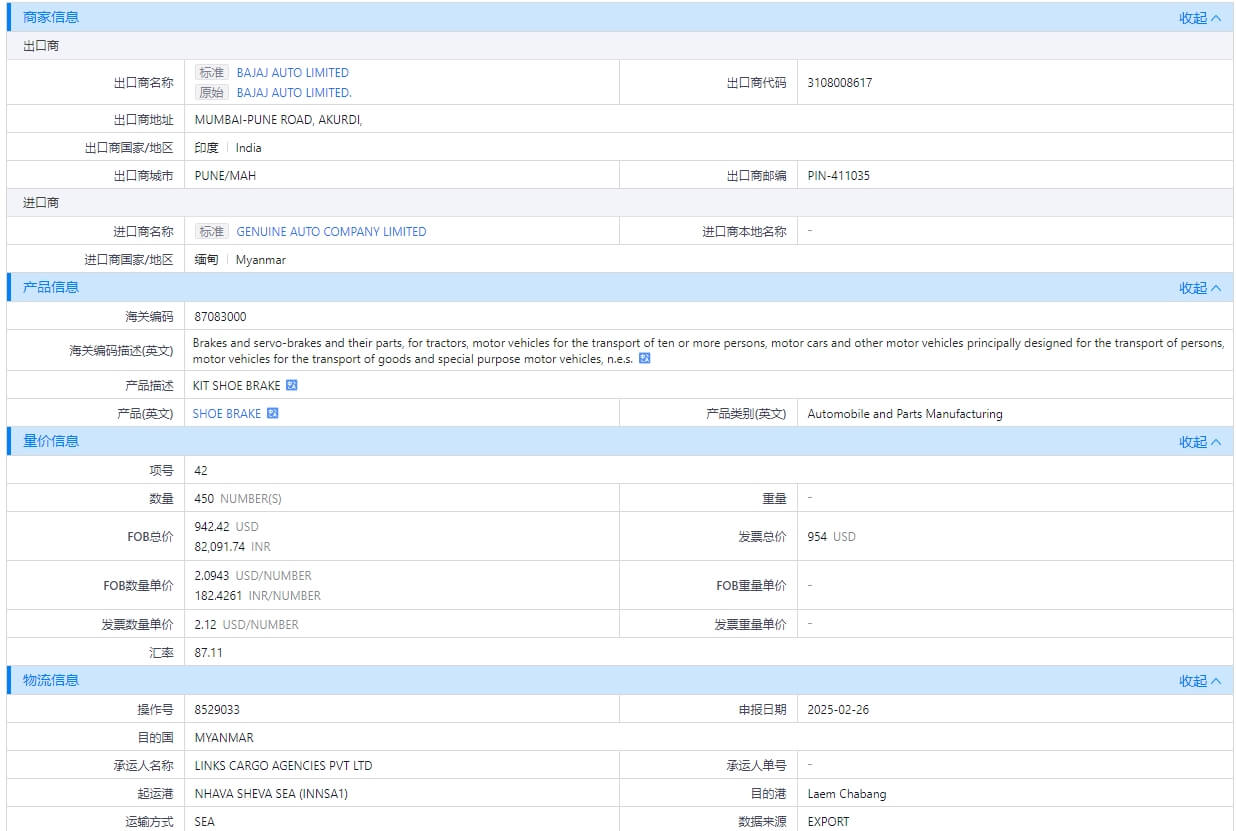Open the original BAJAJ AUTO LIMITED. exporter link
The height and width of the screenshot is (831, 1236).
pos(294,93)
